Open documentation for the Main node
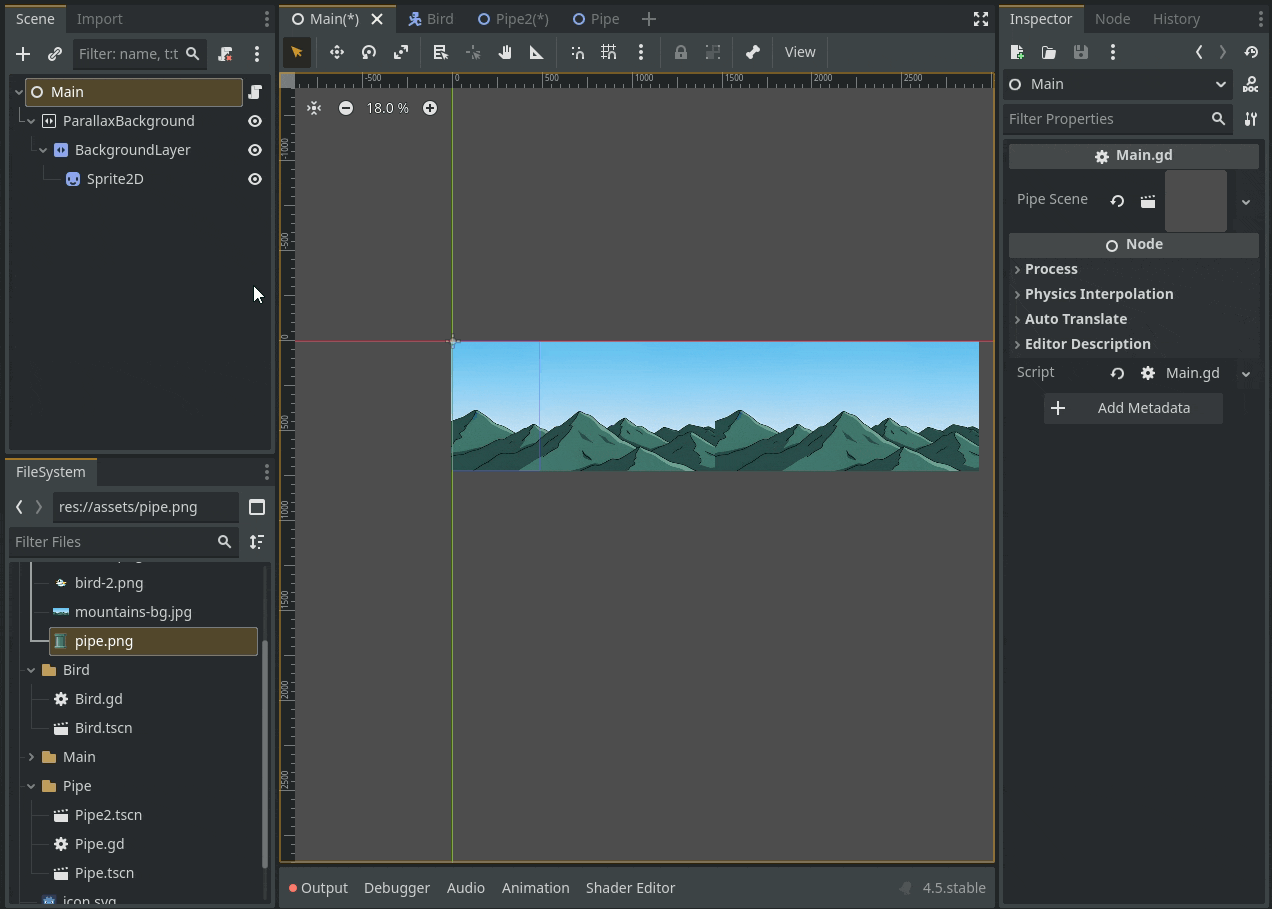 [1250, 85]
